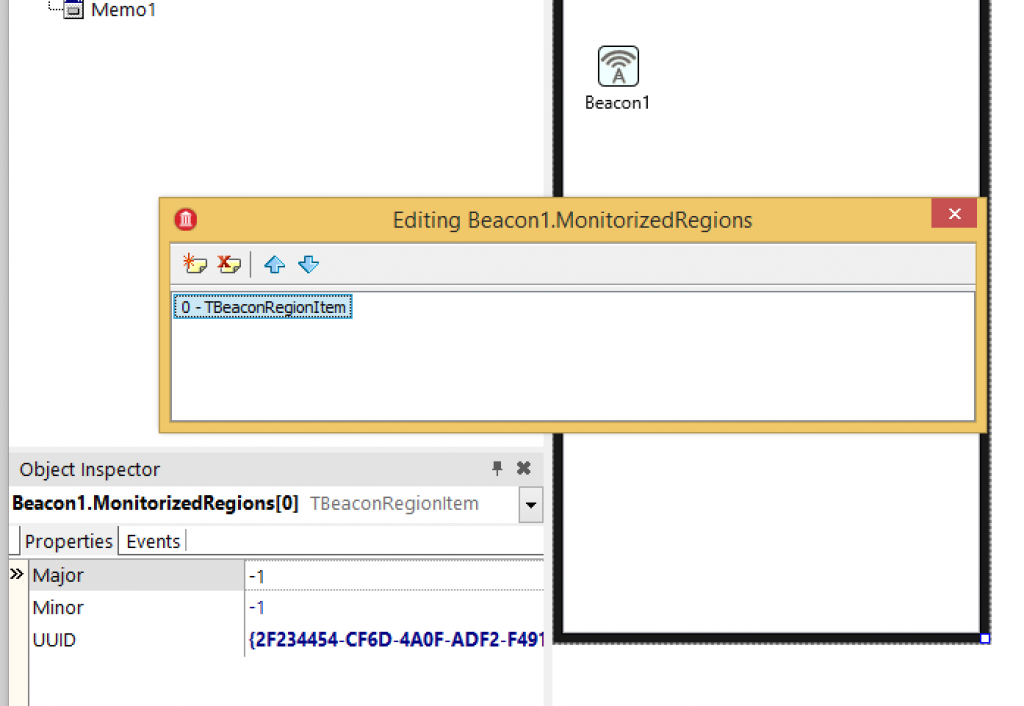Add a new region item
The width and height of the screenshot is (1024, 706).
pos(195,264)
